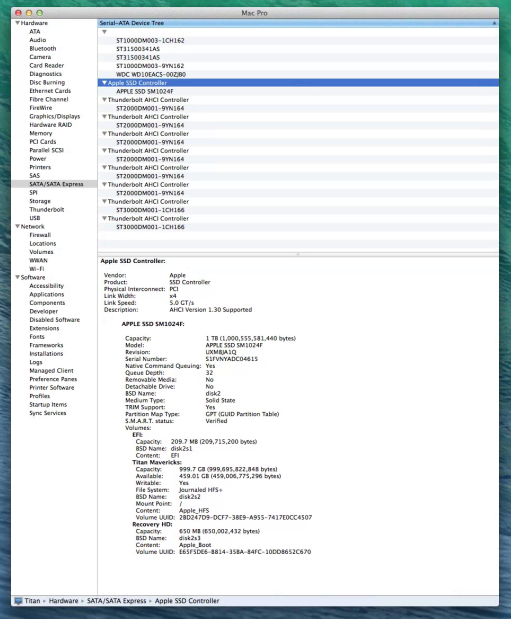Select PCI Cards in the sidebar
Screen dimensions: 511x619
(43, 142)
